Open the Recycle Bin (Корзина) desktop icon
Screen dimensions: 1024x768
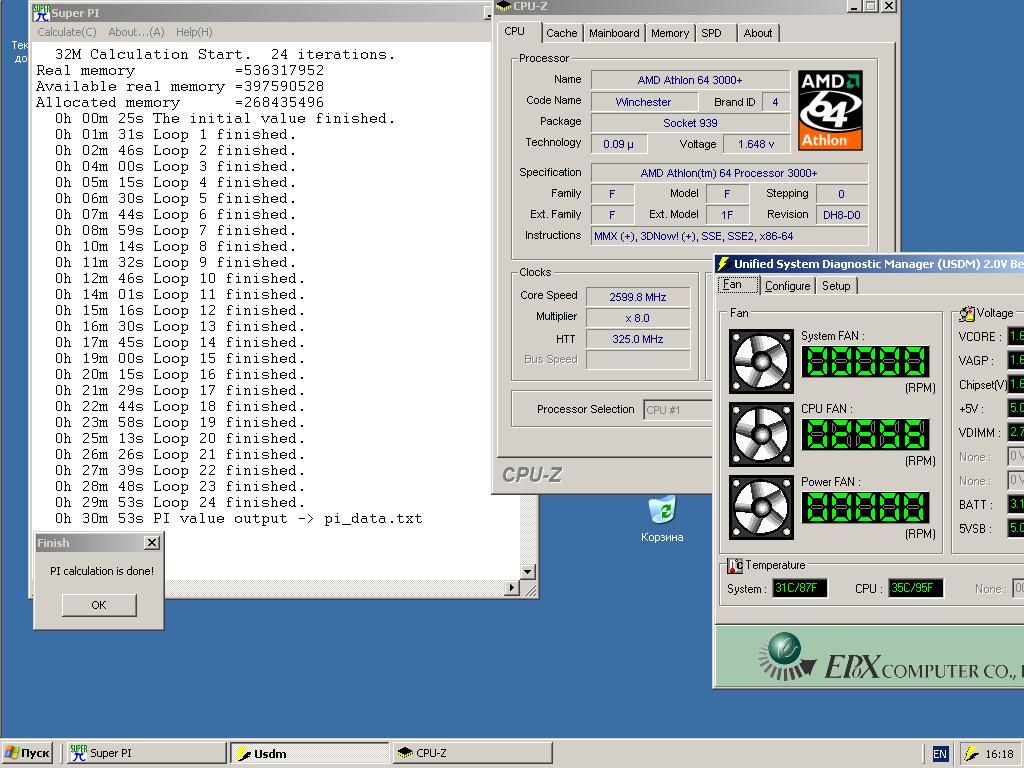662,519
